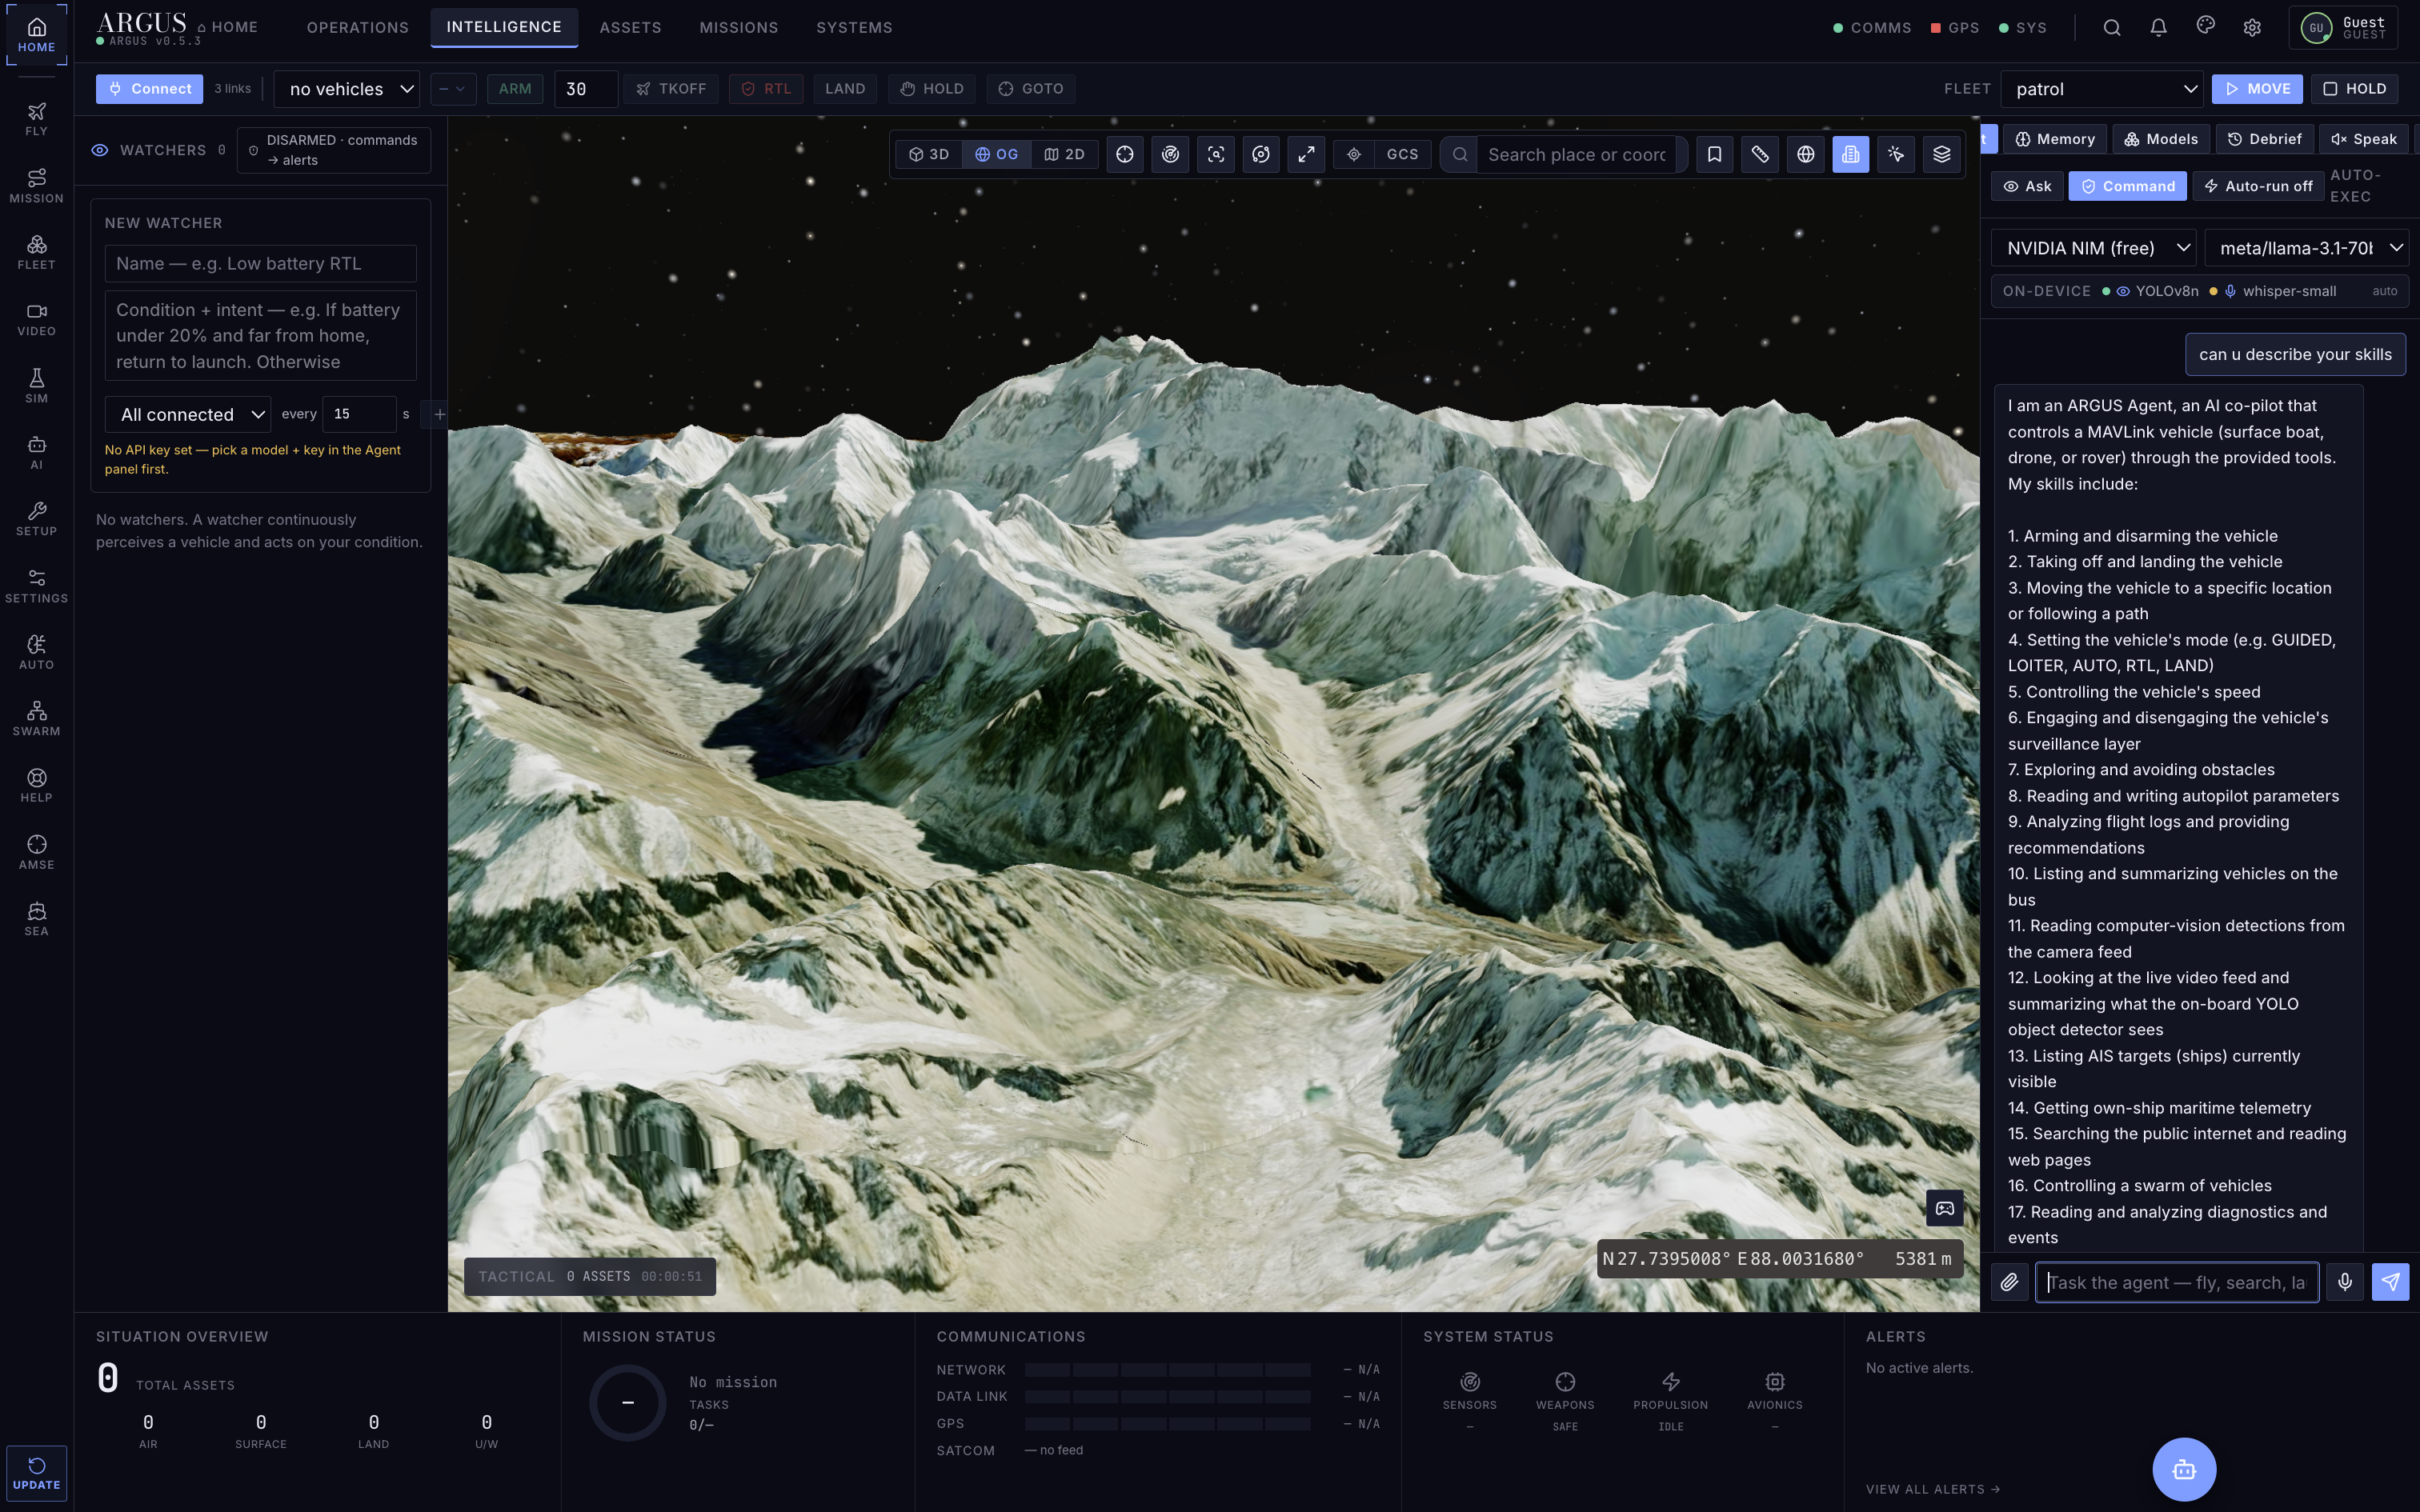Viewport: 2420px width, 1512px height.
Task: Follow the VIEW ALL ALERTS link
Action: pyautogui.click(x=1932, y=1489)
